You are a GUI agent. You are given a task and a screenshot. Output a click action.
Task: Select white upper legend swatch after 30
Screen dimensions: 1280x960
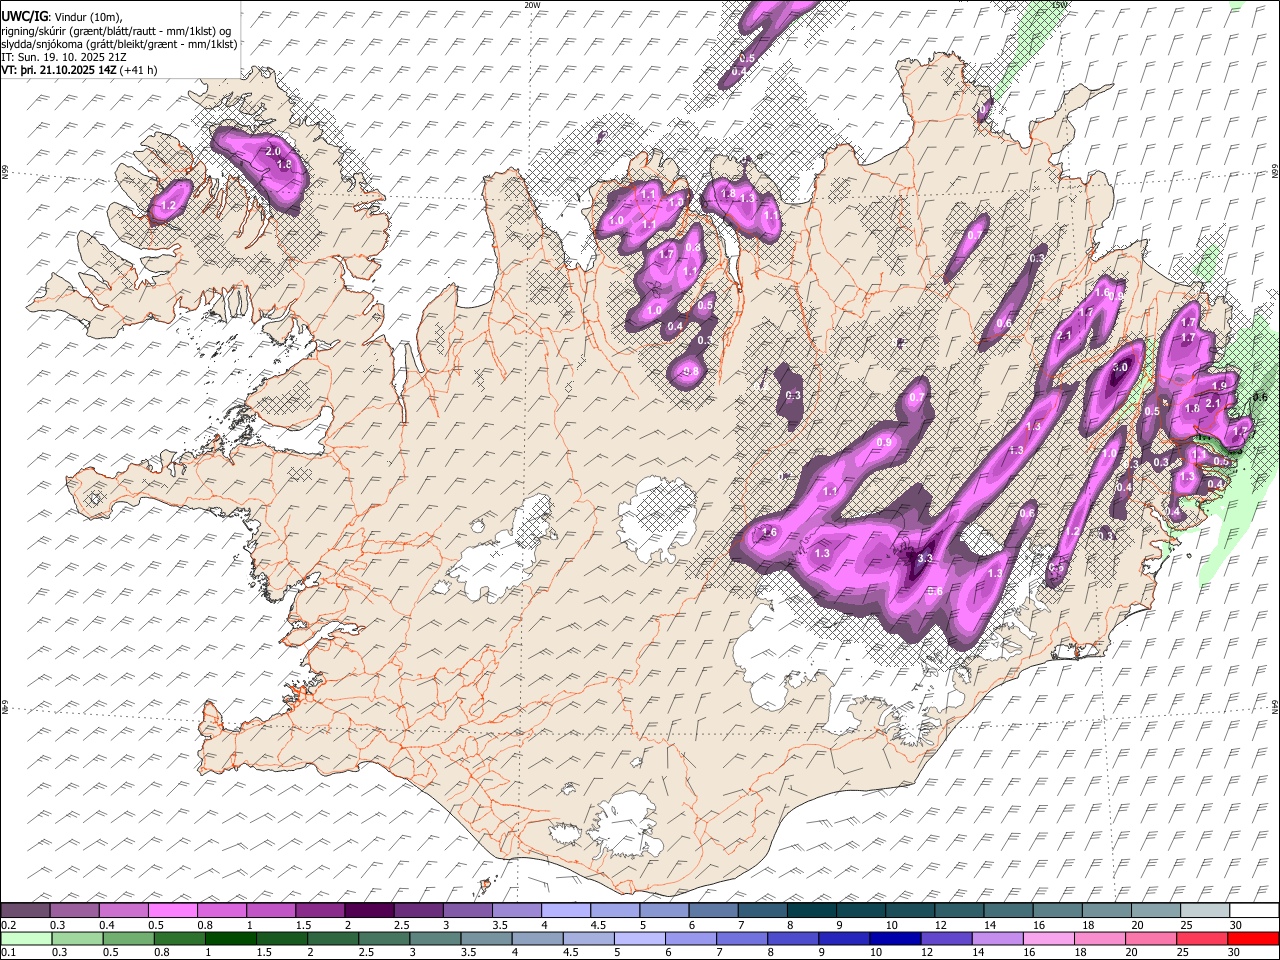(1254, 910)
